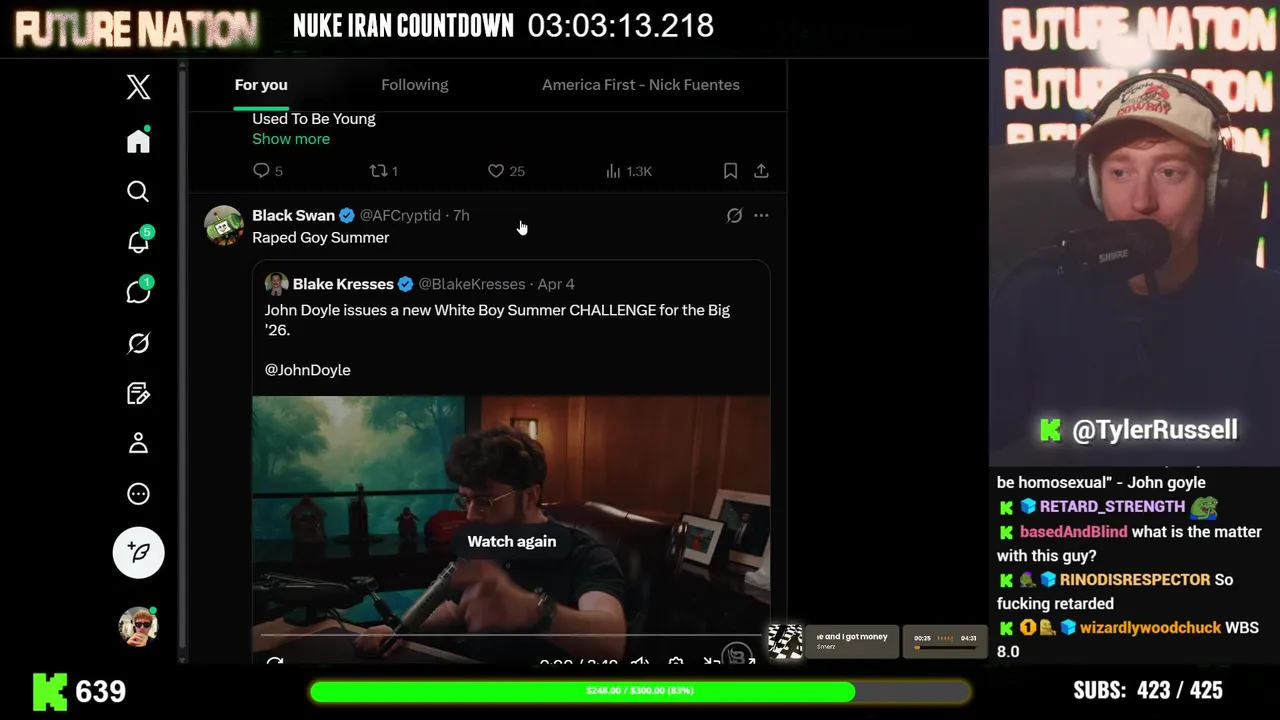Share the top post

click(761, 171)
